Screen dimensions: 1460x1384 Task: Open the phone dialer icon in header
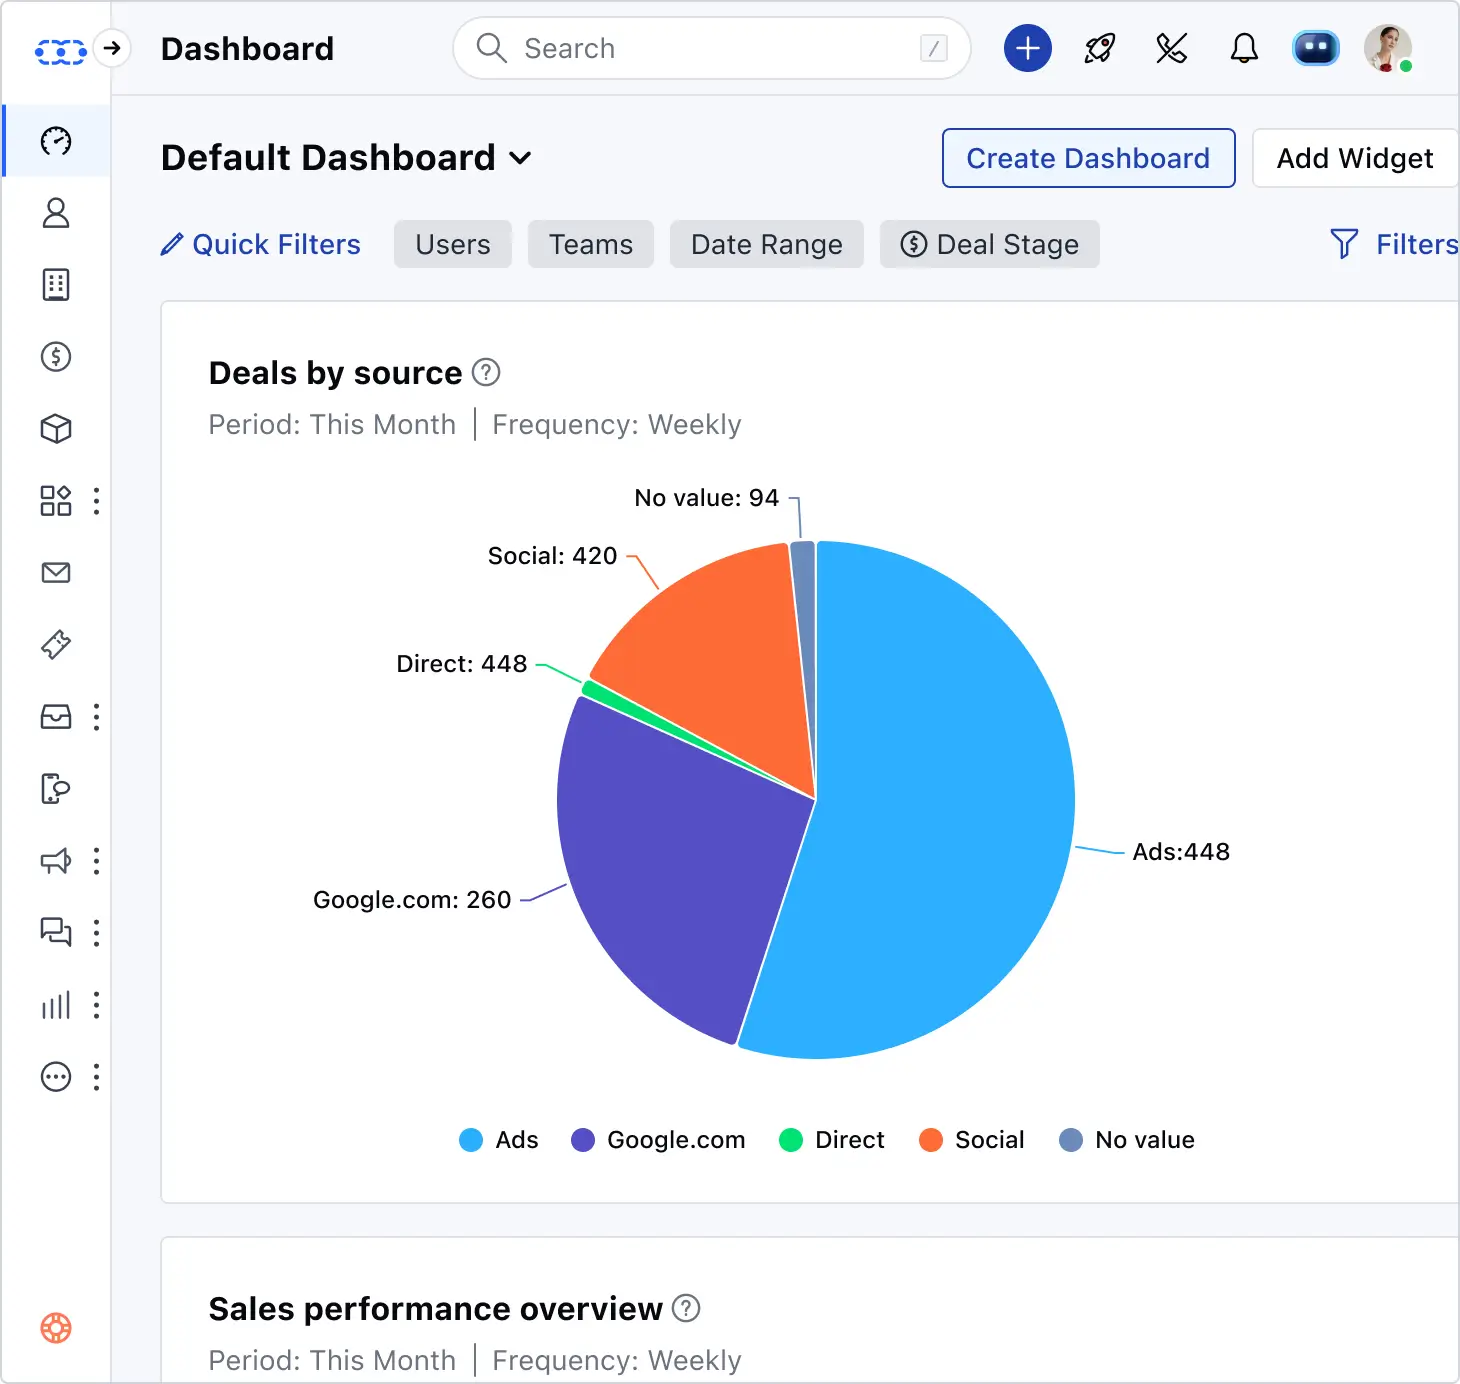pyautogui.click(x=1172, y=48)
